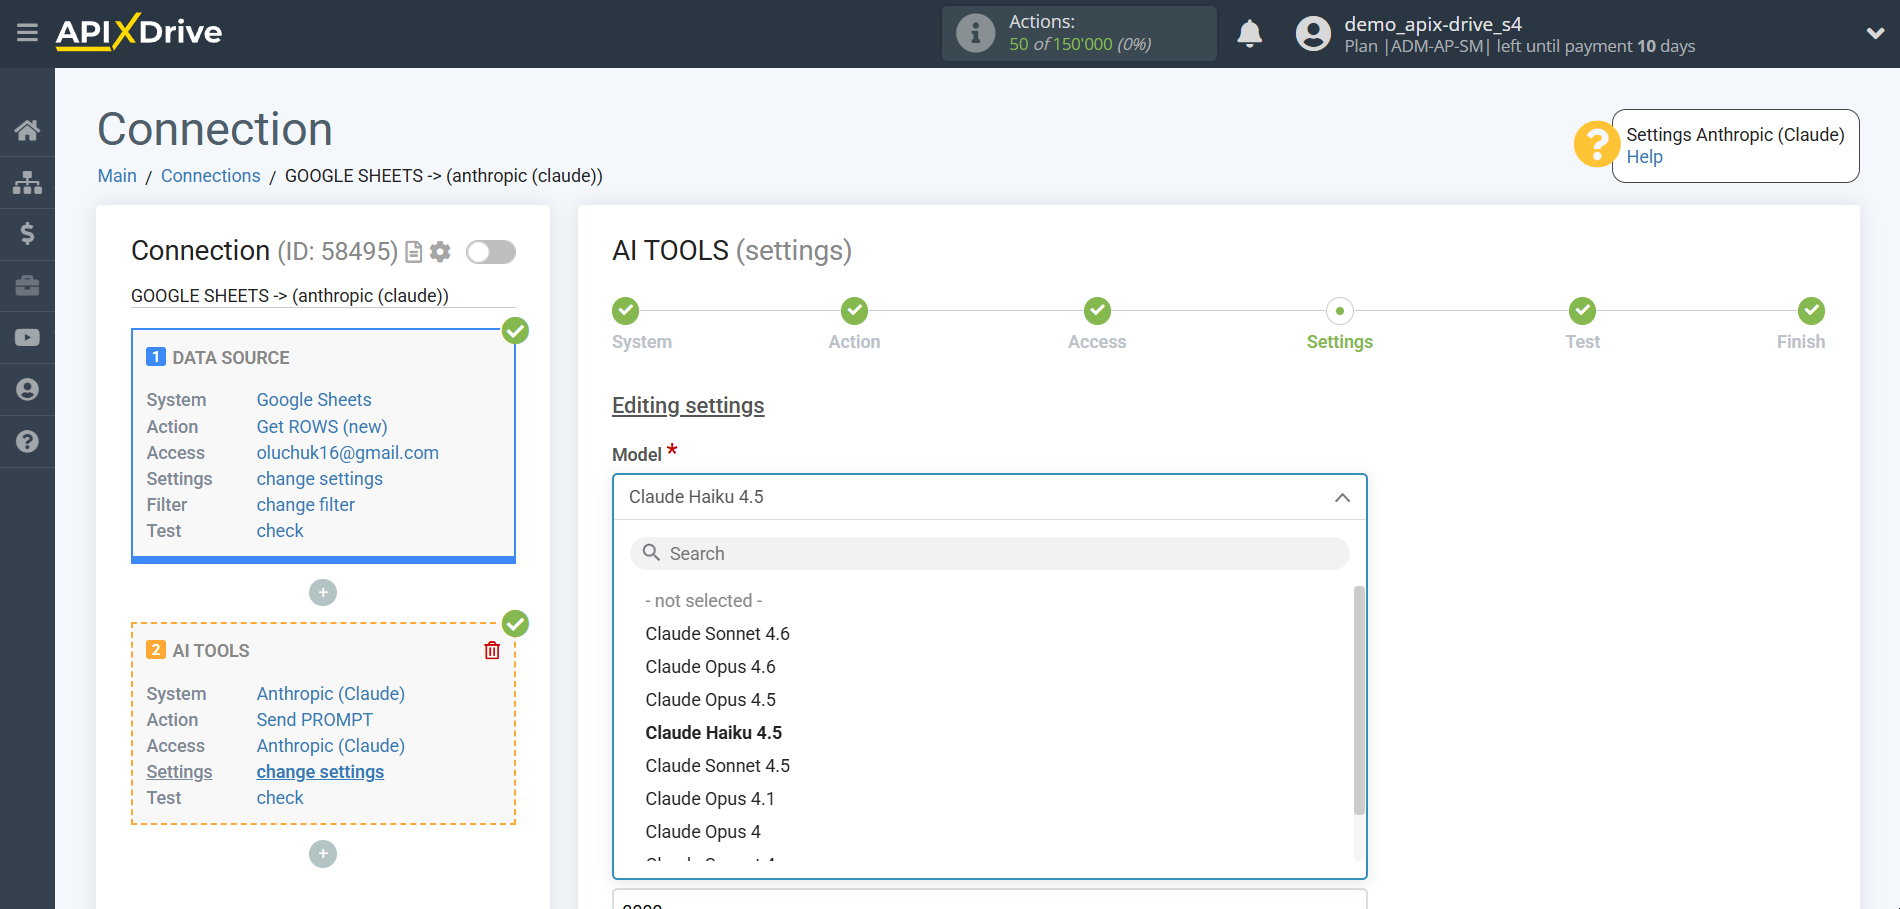The image size is (1900, 909).
Task: Select Claude Opus 4.1
Action: [x=710, y=799]
